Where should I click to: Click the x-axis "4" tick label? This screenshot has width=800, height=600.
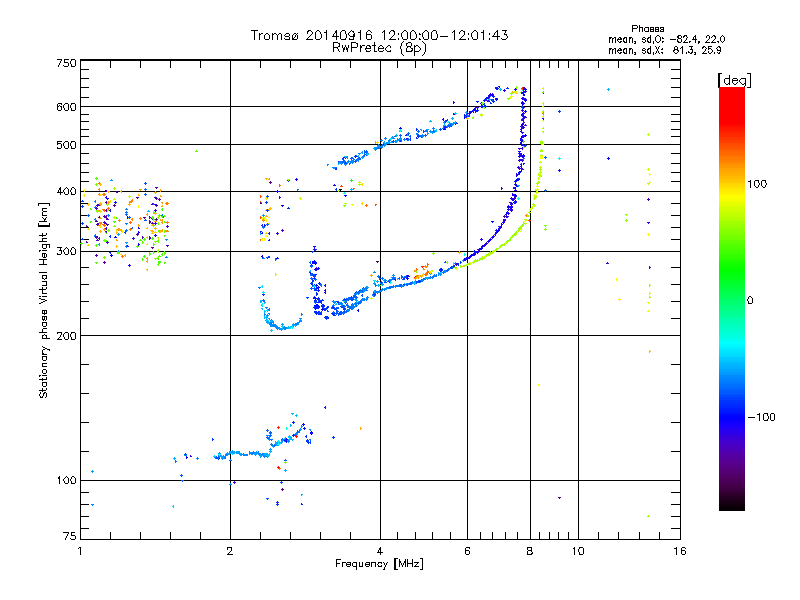point(380,551)
